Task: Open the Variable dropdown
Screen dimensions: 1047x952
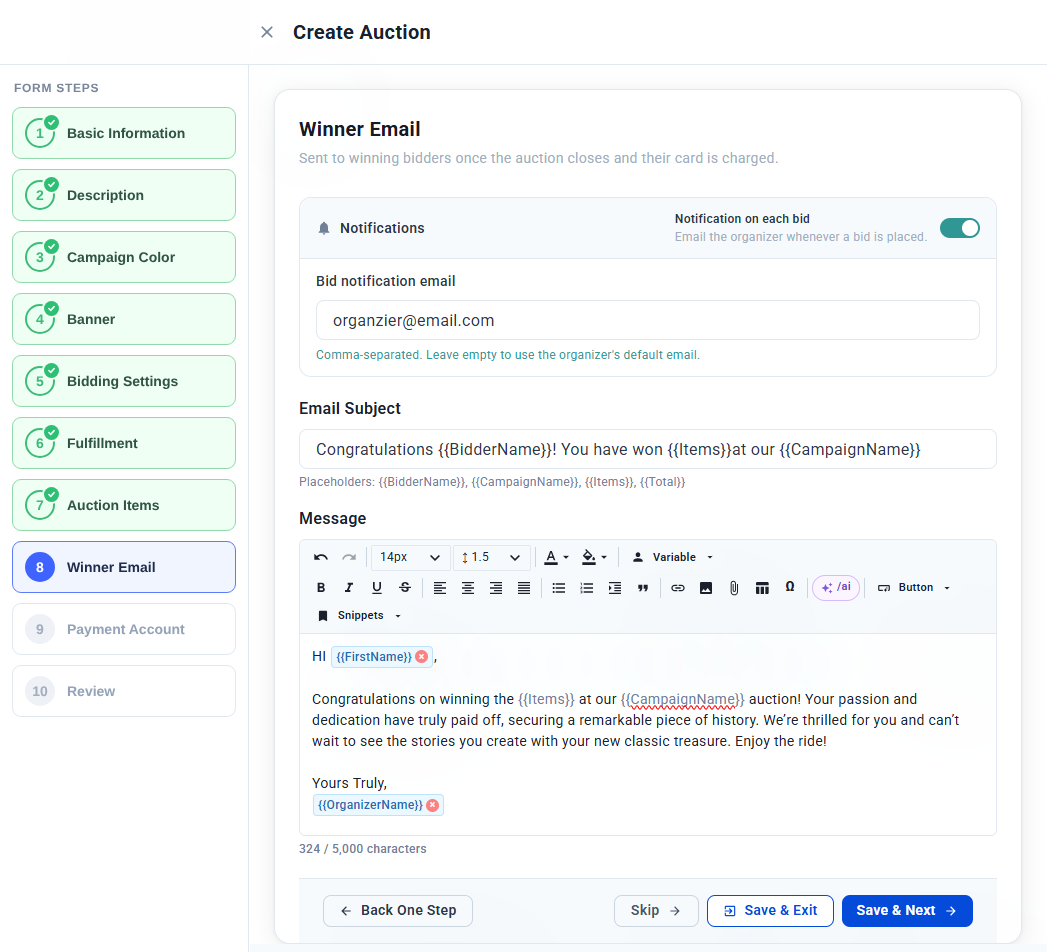Action: (672, 557)
